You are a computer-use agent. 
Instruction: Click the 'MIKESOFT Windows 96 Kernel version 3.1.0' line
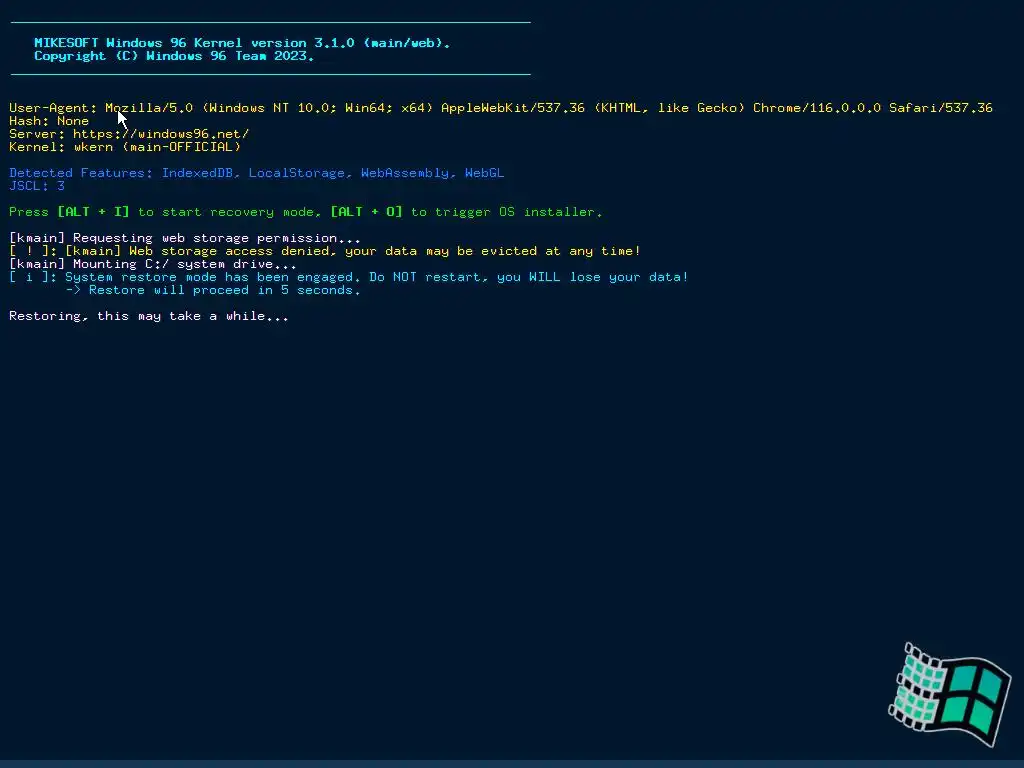point(242,43)
